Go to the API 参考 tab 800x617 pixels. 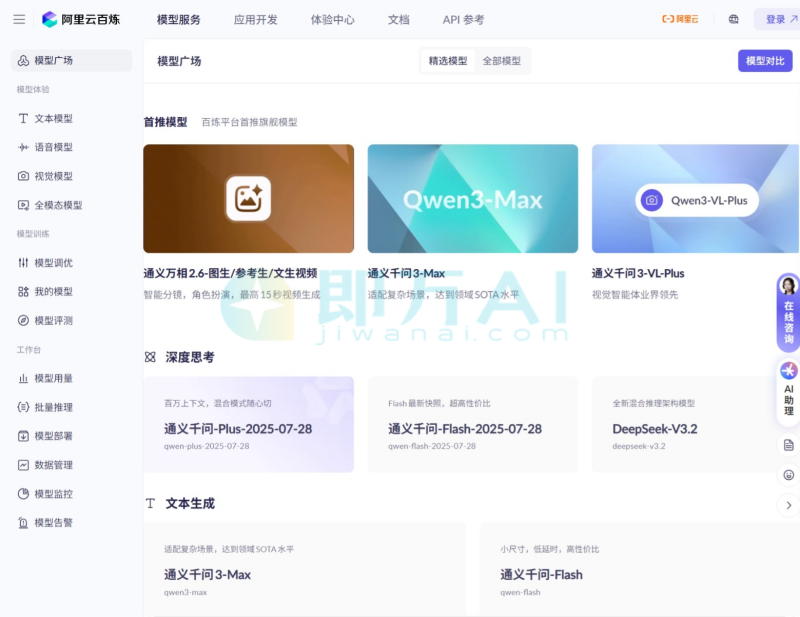(x=463, y=19)
